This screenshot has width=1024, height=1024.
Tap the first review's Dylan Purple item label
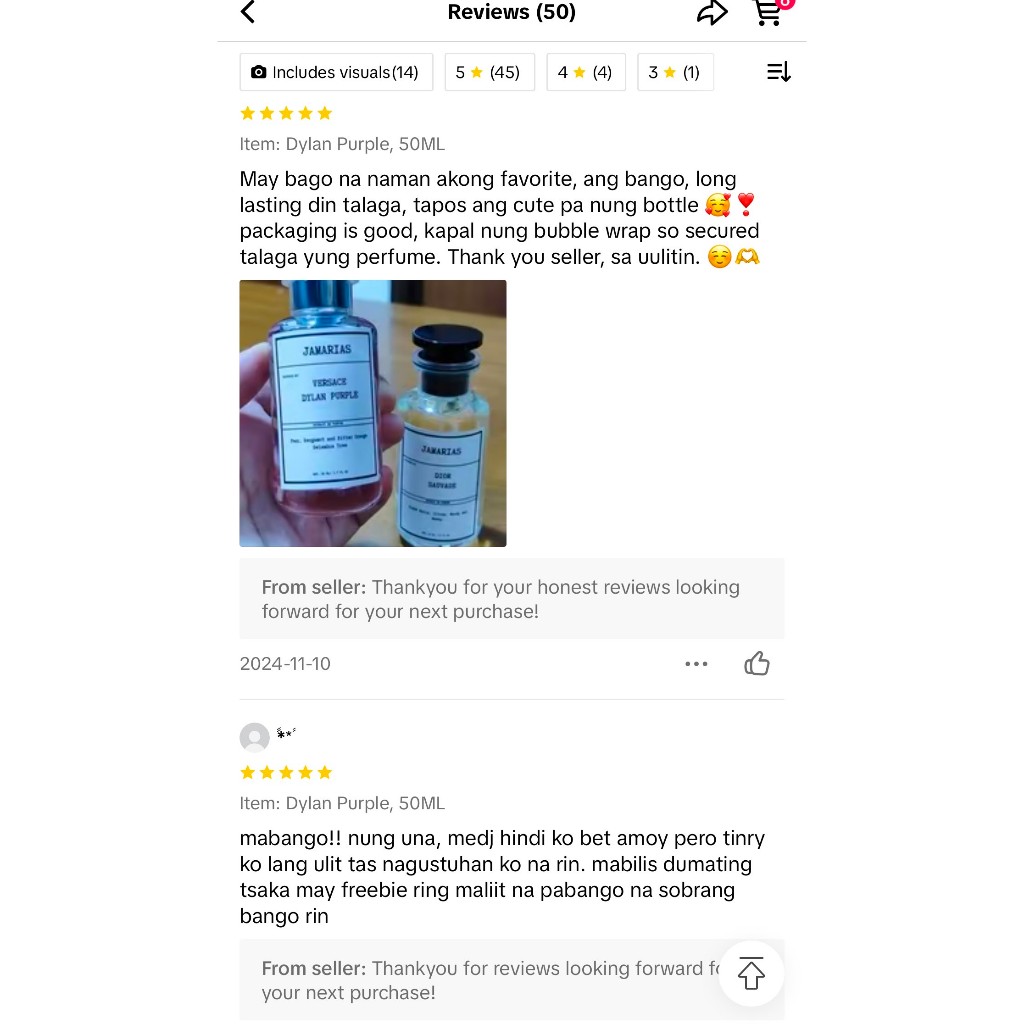click(x=342, y=144)
